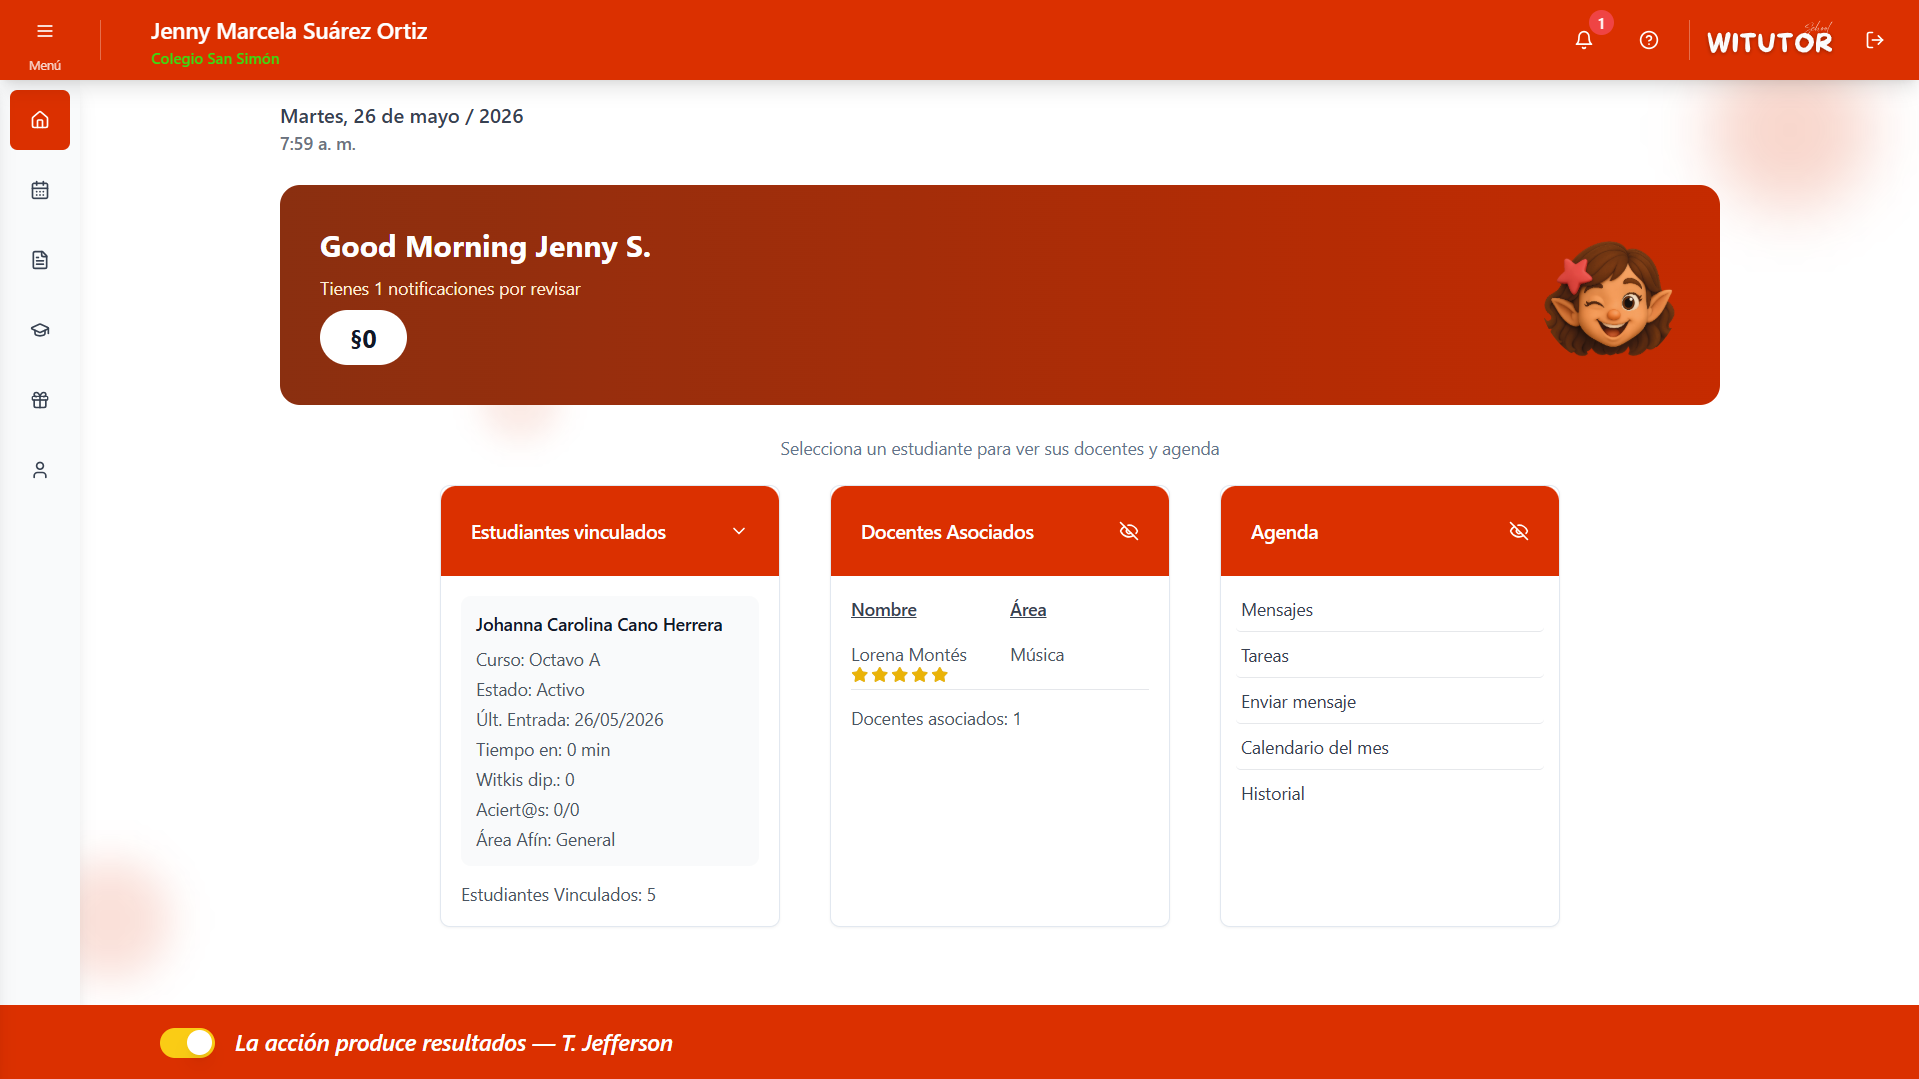Click the logout icon
Image resolution: width=1919 pixels, height=1079 pixels.
[1875, 40]
